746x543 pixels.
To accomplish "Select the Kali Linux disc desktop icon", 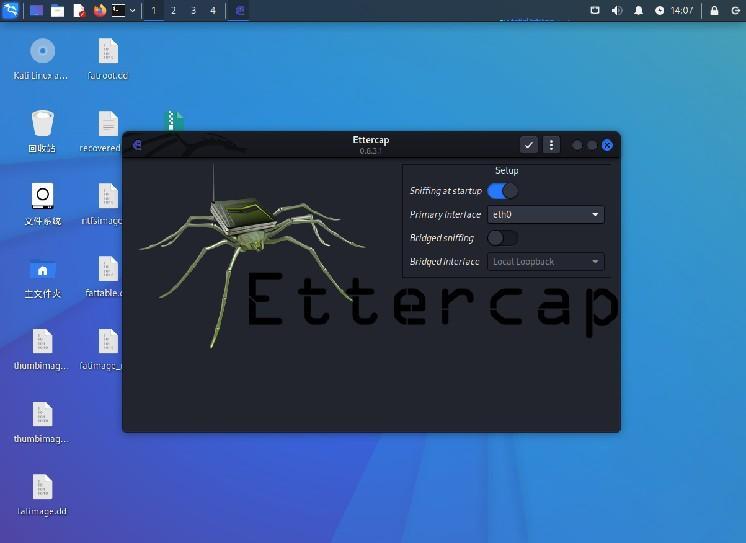I will coord(42,59).
